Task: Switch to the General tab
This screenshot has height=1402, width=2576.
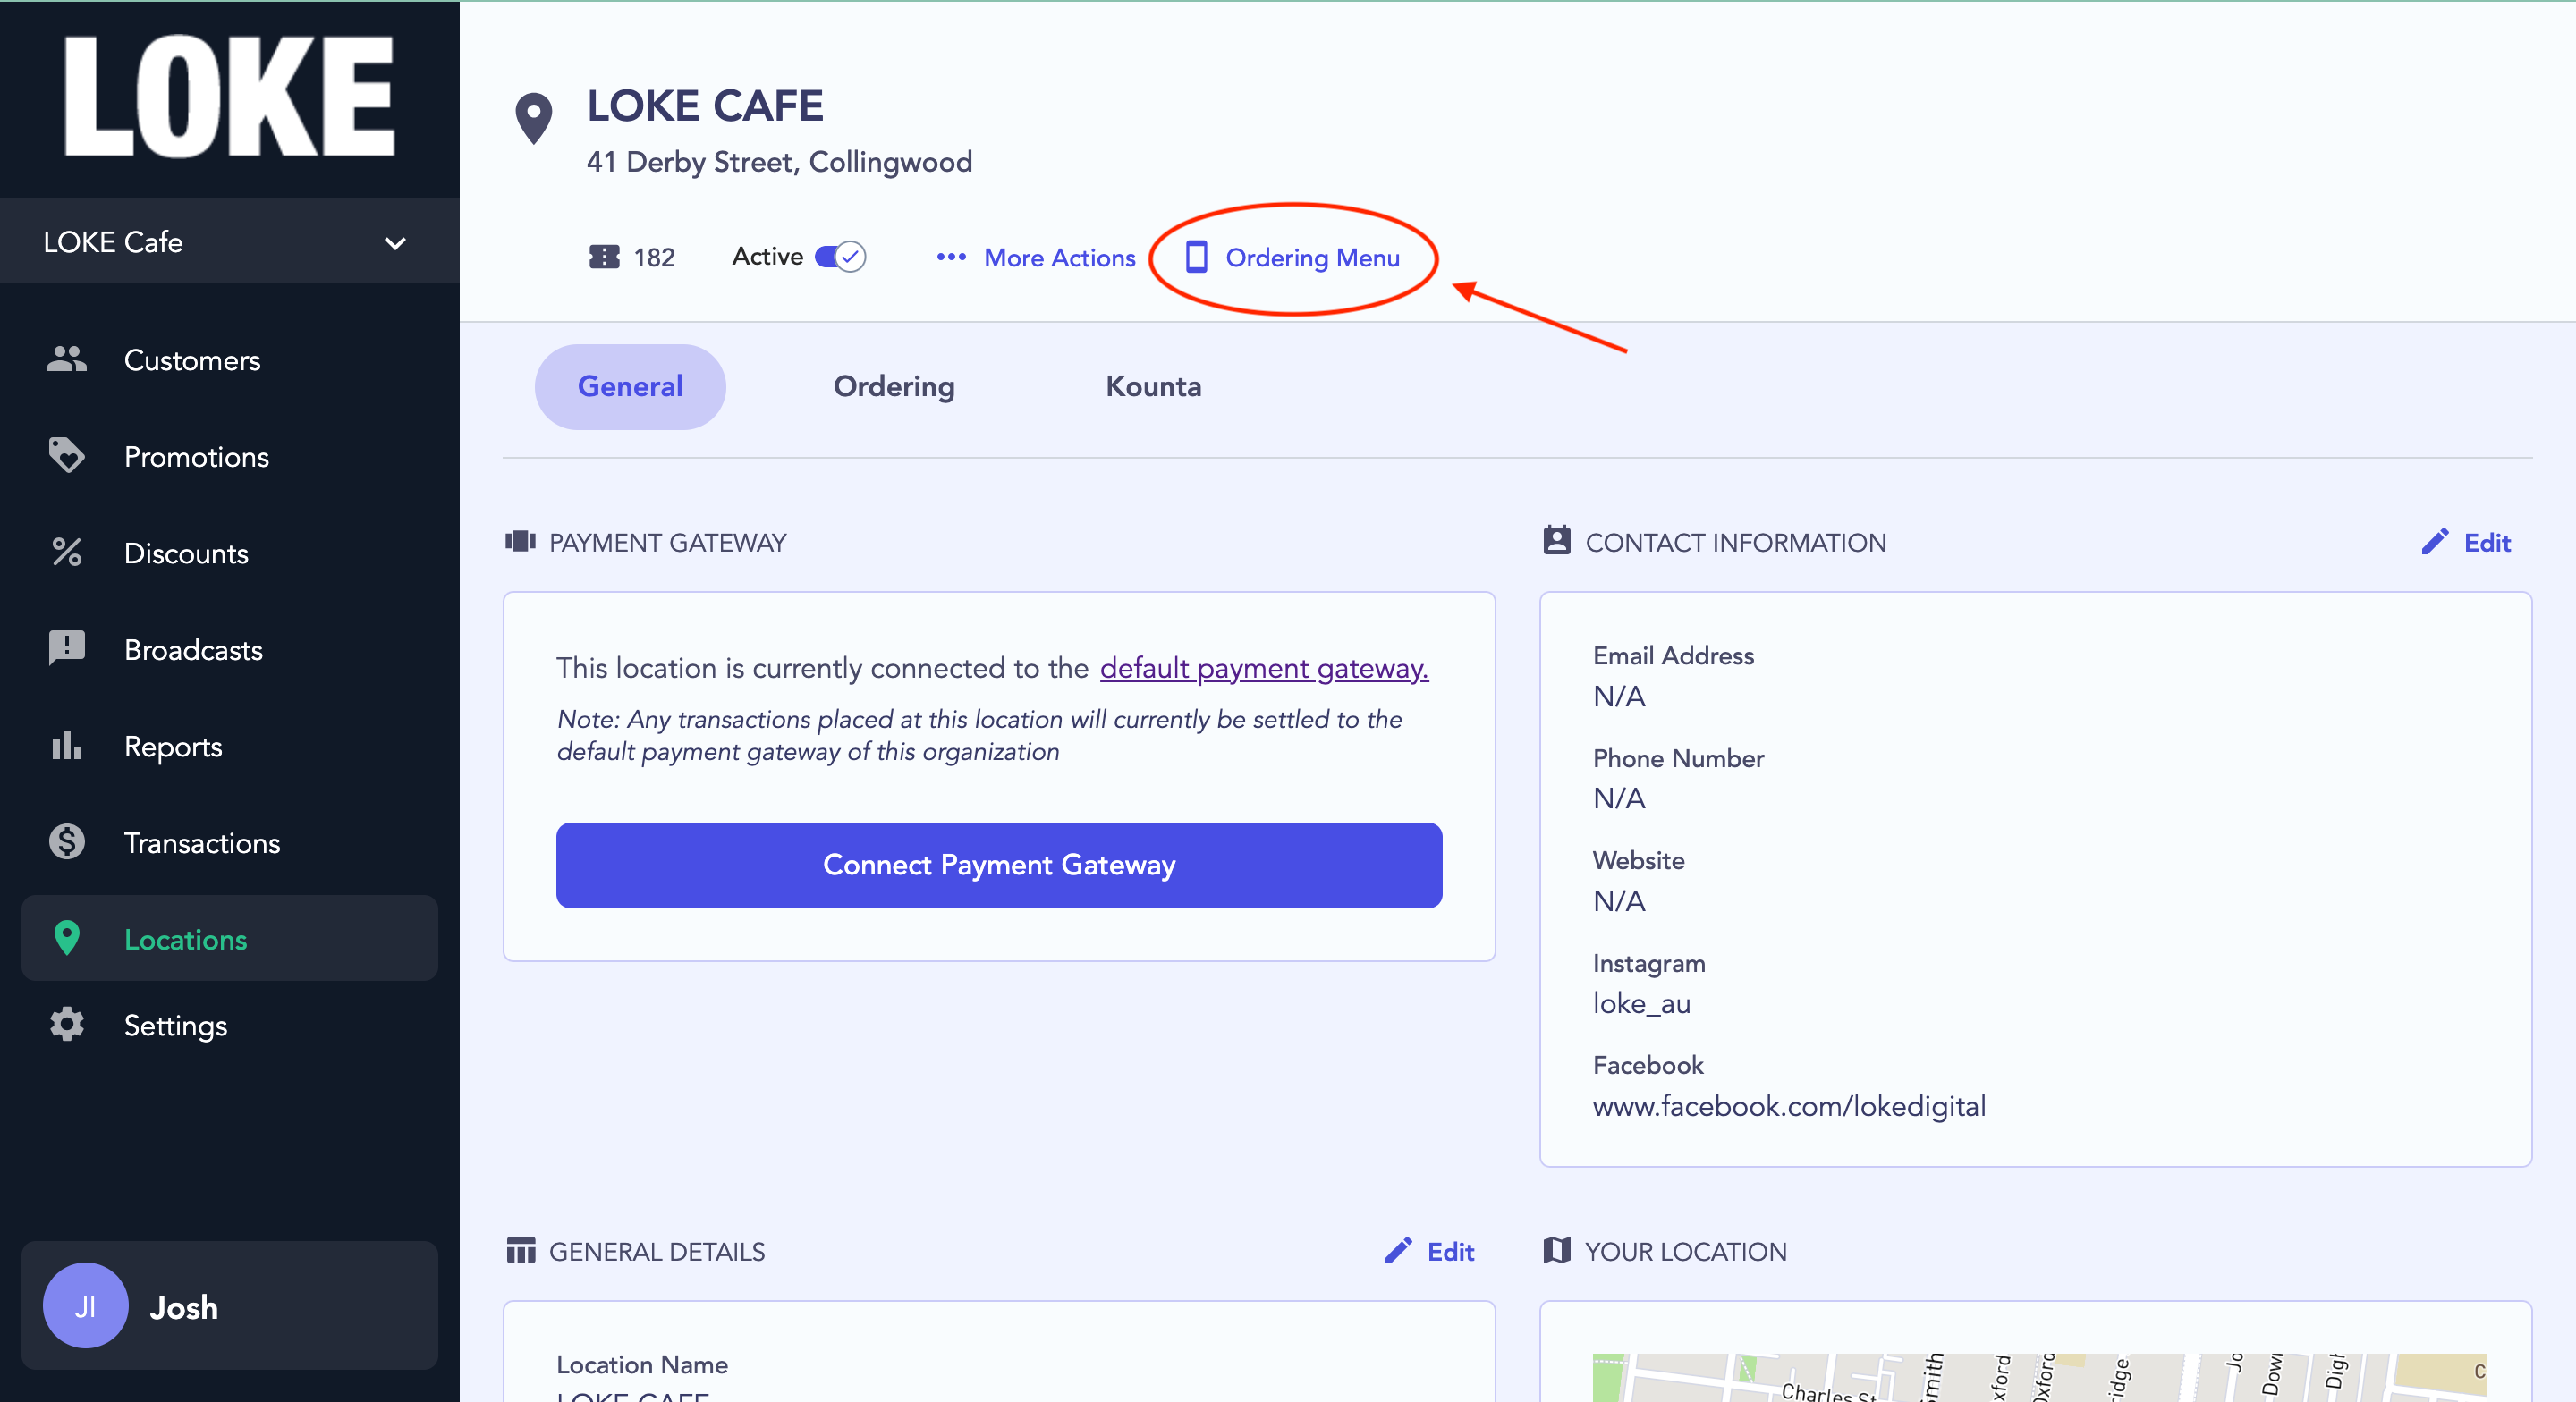Action: coord(630,386)
